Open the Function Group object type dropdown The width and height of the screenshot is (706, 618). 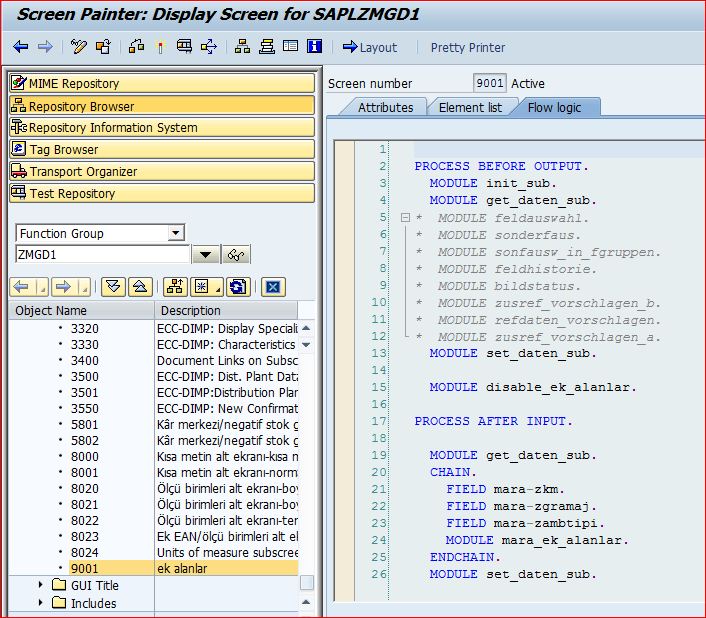pos(176,233)
